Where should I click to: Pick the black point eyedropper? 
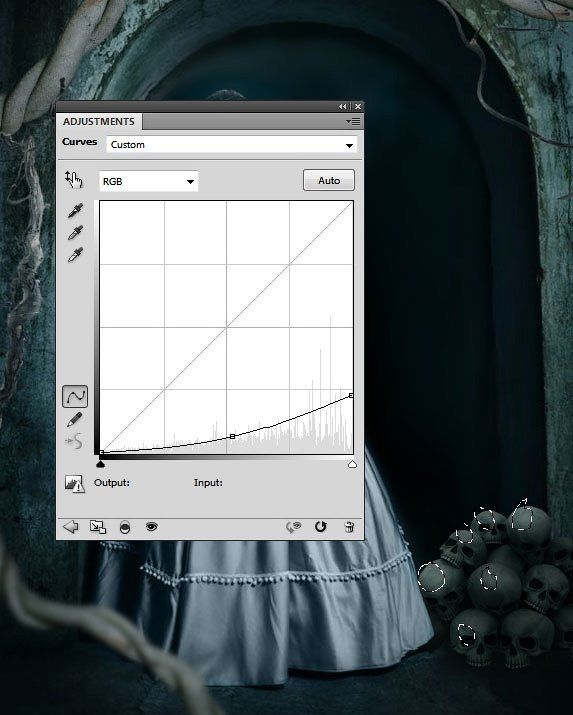tap(75, 211)
